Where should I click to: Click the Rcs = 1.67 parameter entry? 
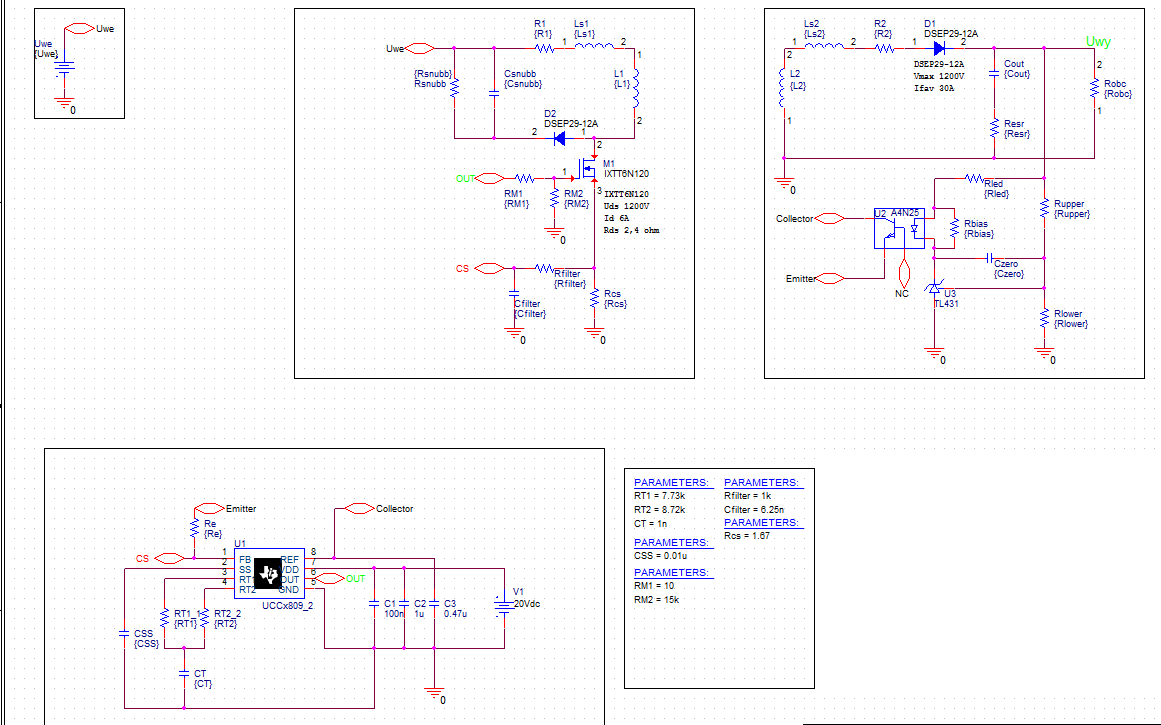point(747,536)
